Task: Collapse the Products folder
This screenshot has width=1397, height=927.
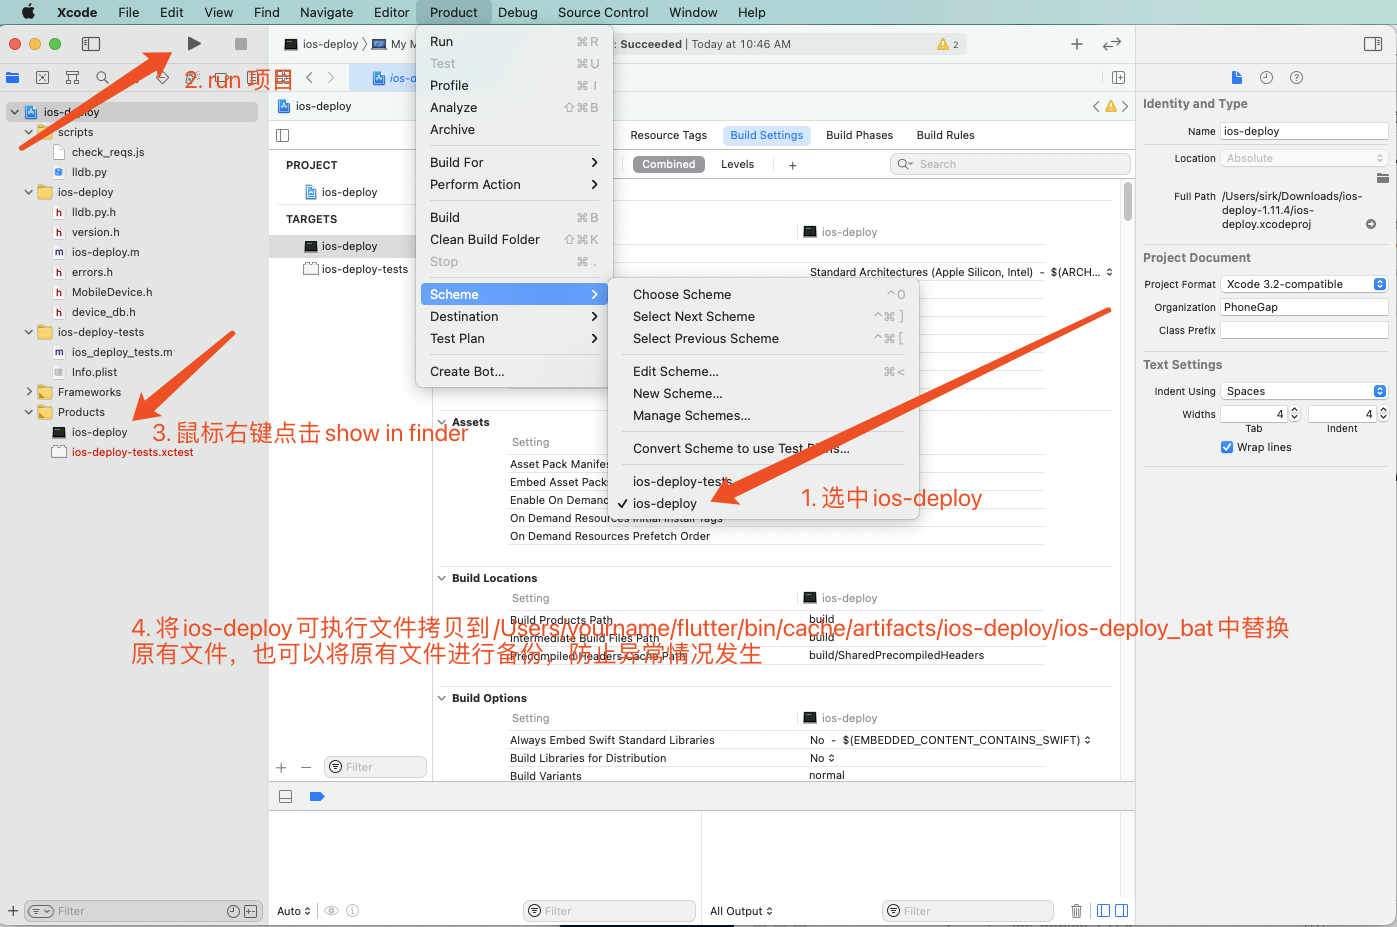Action: tap(28, 412)
